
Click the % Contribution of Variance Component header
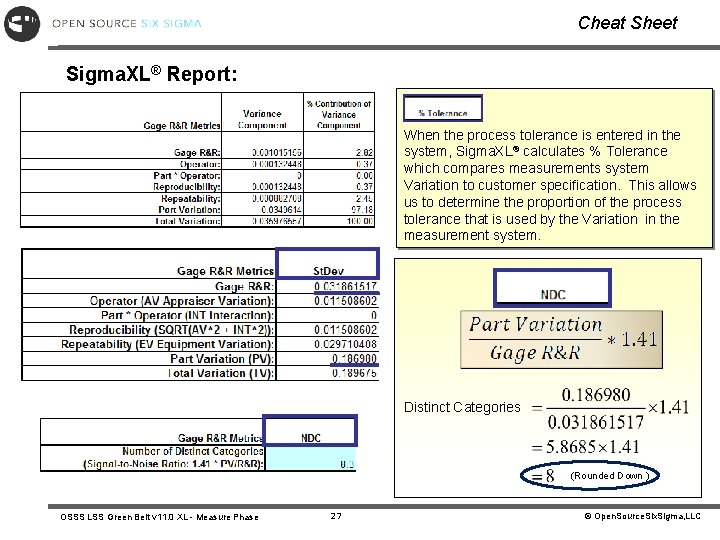[339, 114]
